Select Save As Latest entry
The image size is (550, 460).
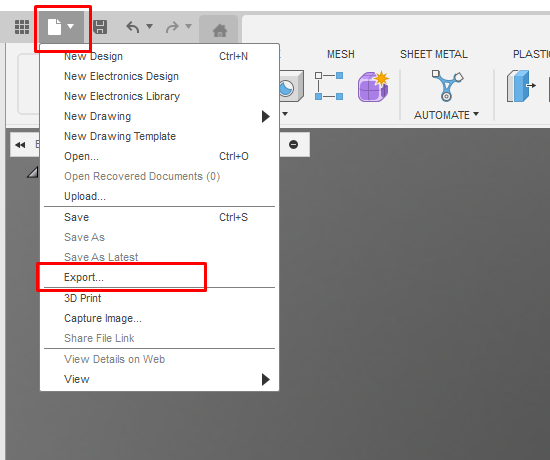click(x=159, y=257)
